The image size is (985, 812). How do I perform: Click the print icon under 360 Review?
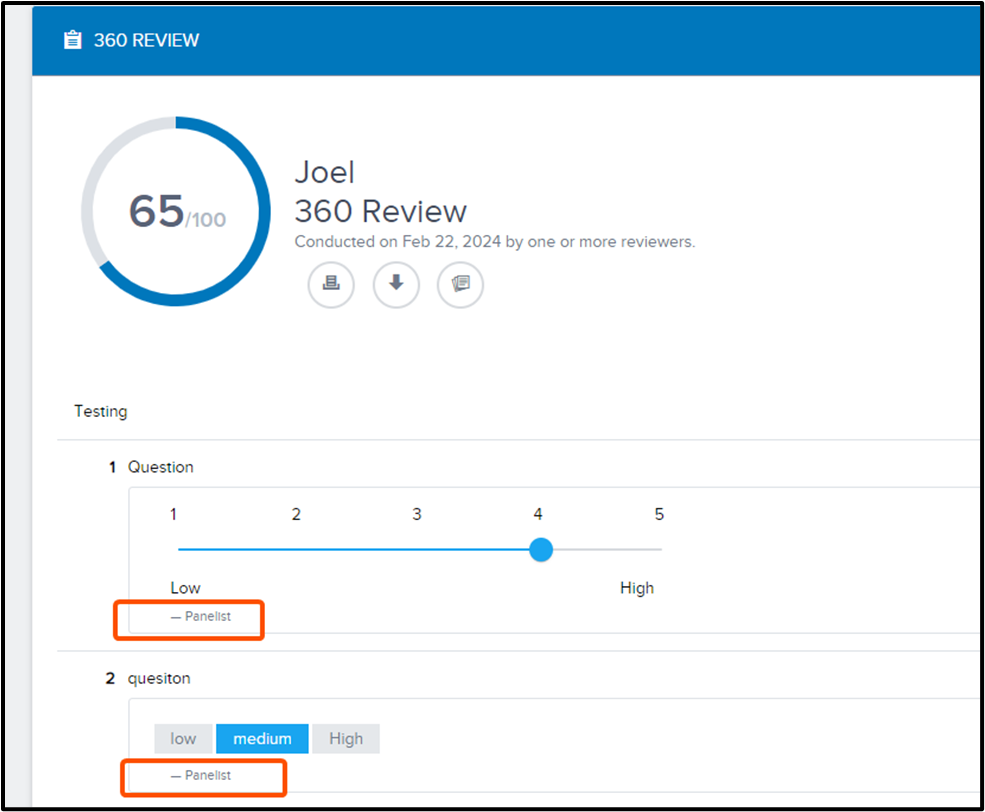(x=331, y=284)
